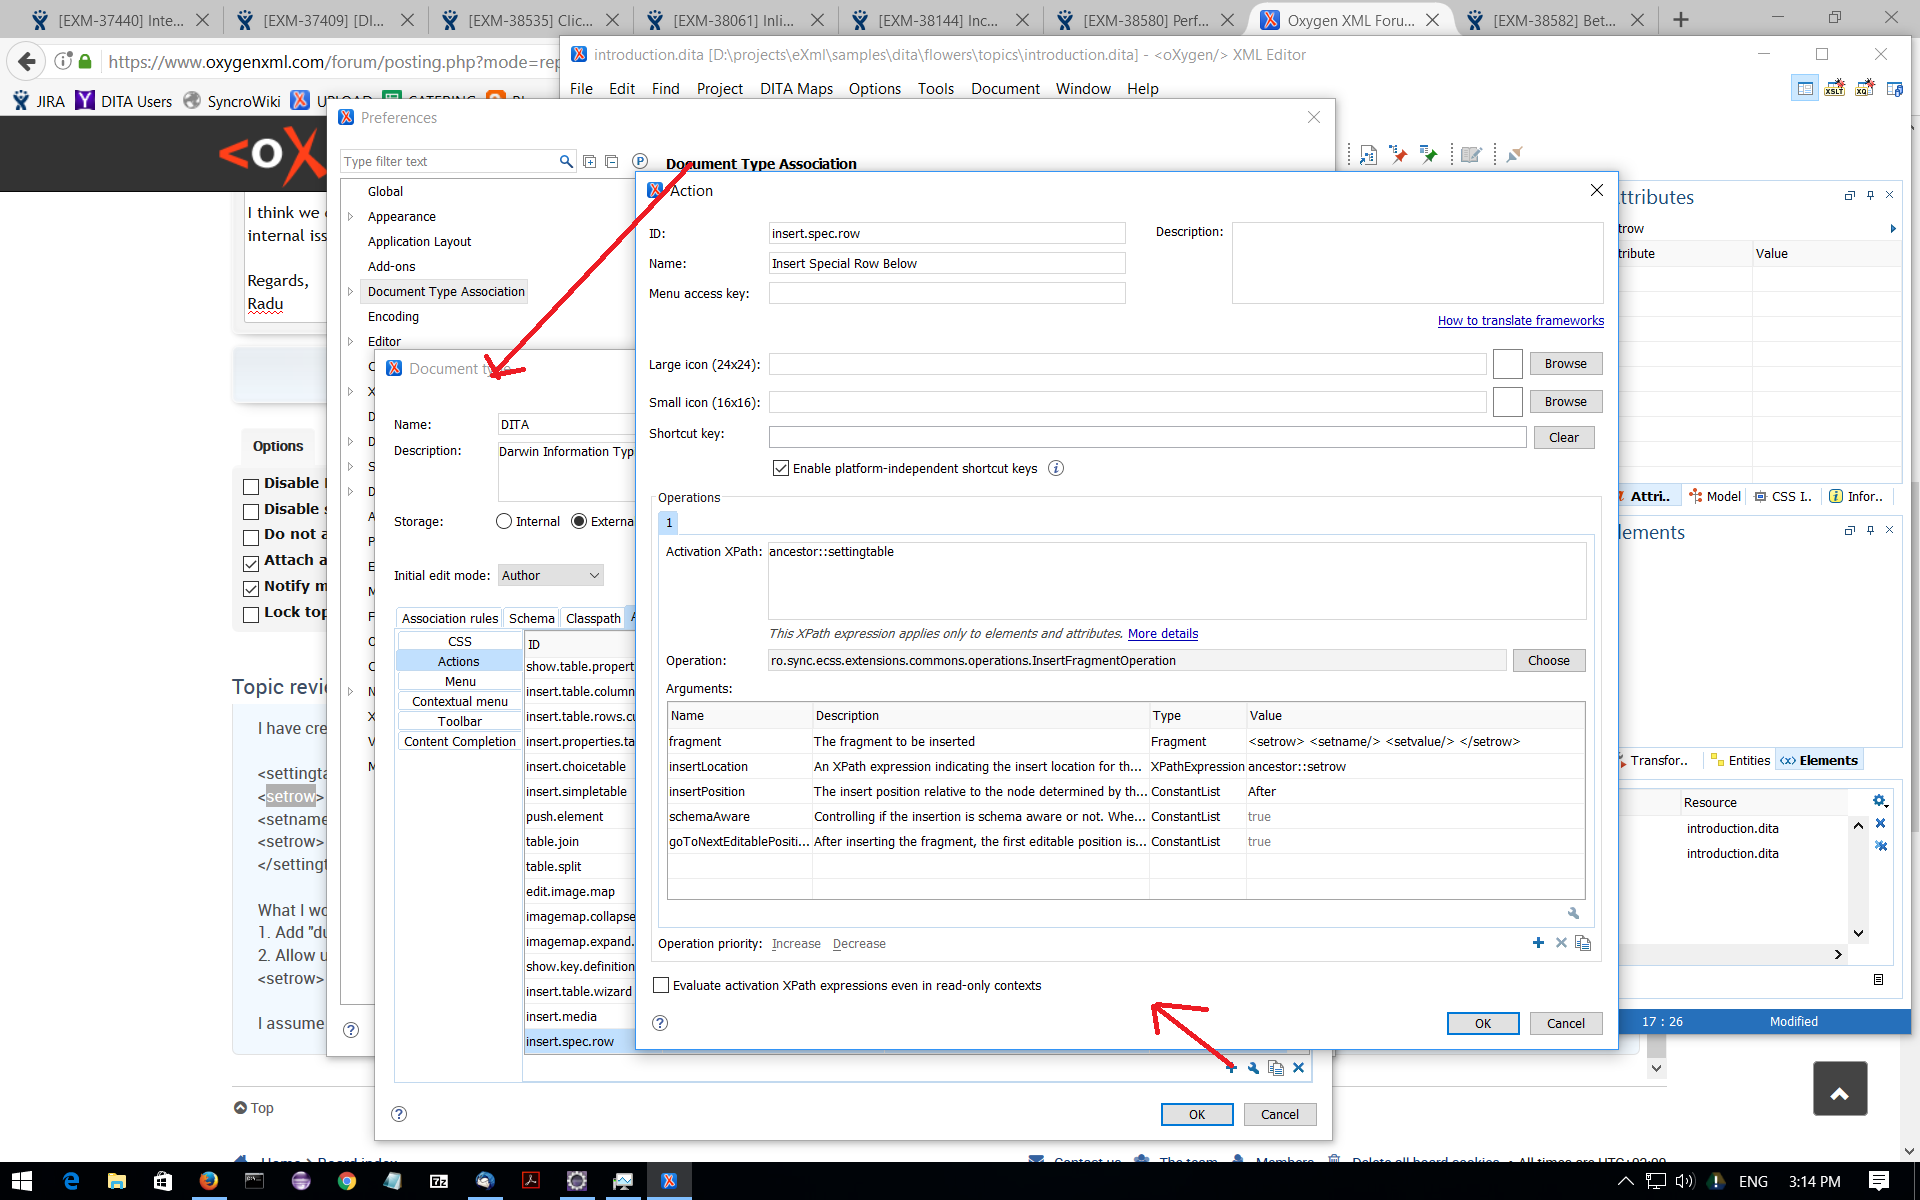Open 7-Zip from taskbar
The width and height of the screenshot is (1920, 1200).
(438, 1181)
